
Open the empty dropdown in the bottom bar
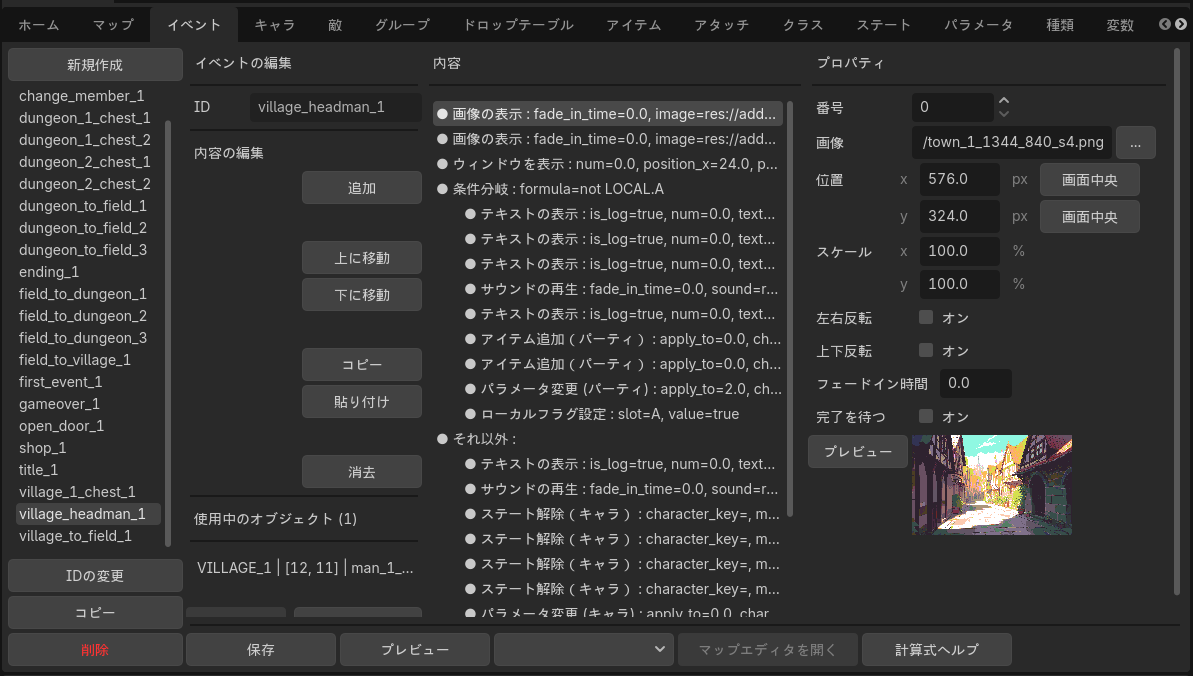coord(584,649)
